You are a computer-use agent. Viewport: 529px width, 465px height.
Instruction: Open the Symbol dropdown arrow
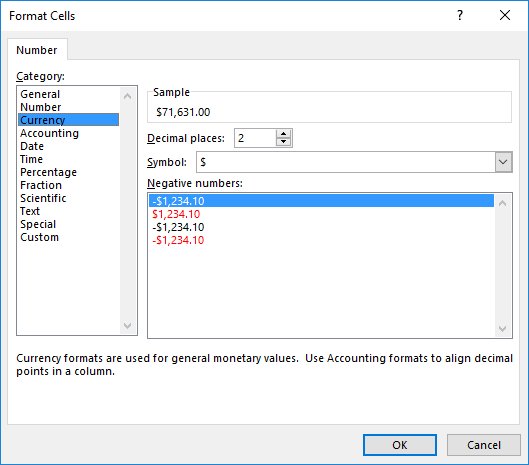point(503,162)
